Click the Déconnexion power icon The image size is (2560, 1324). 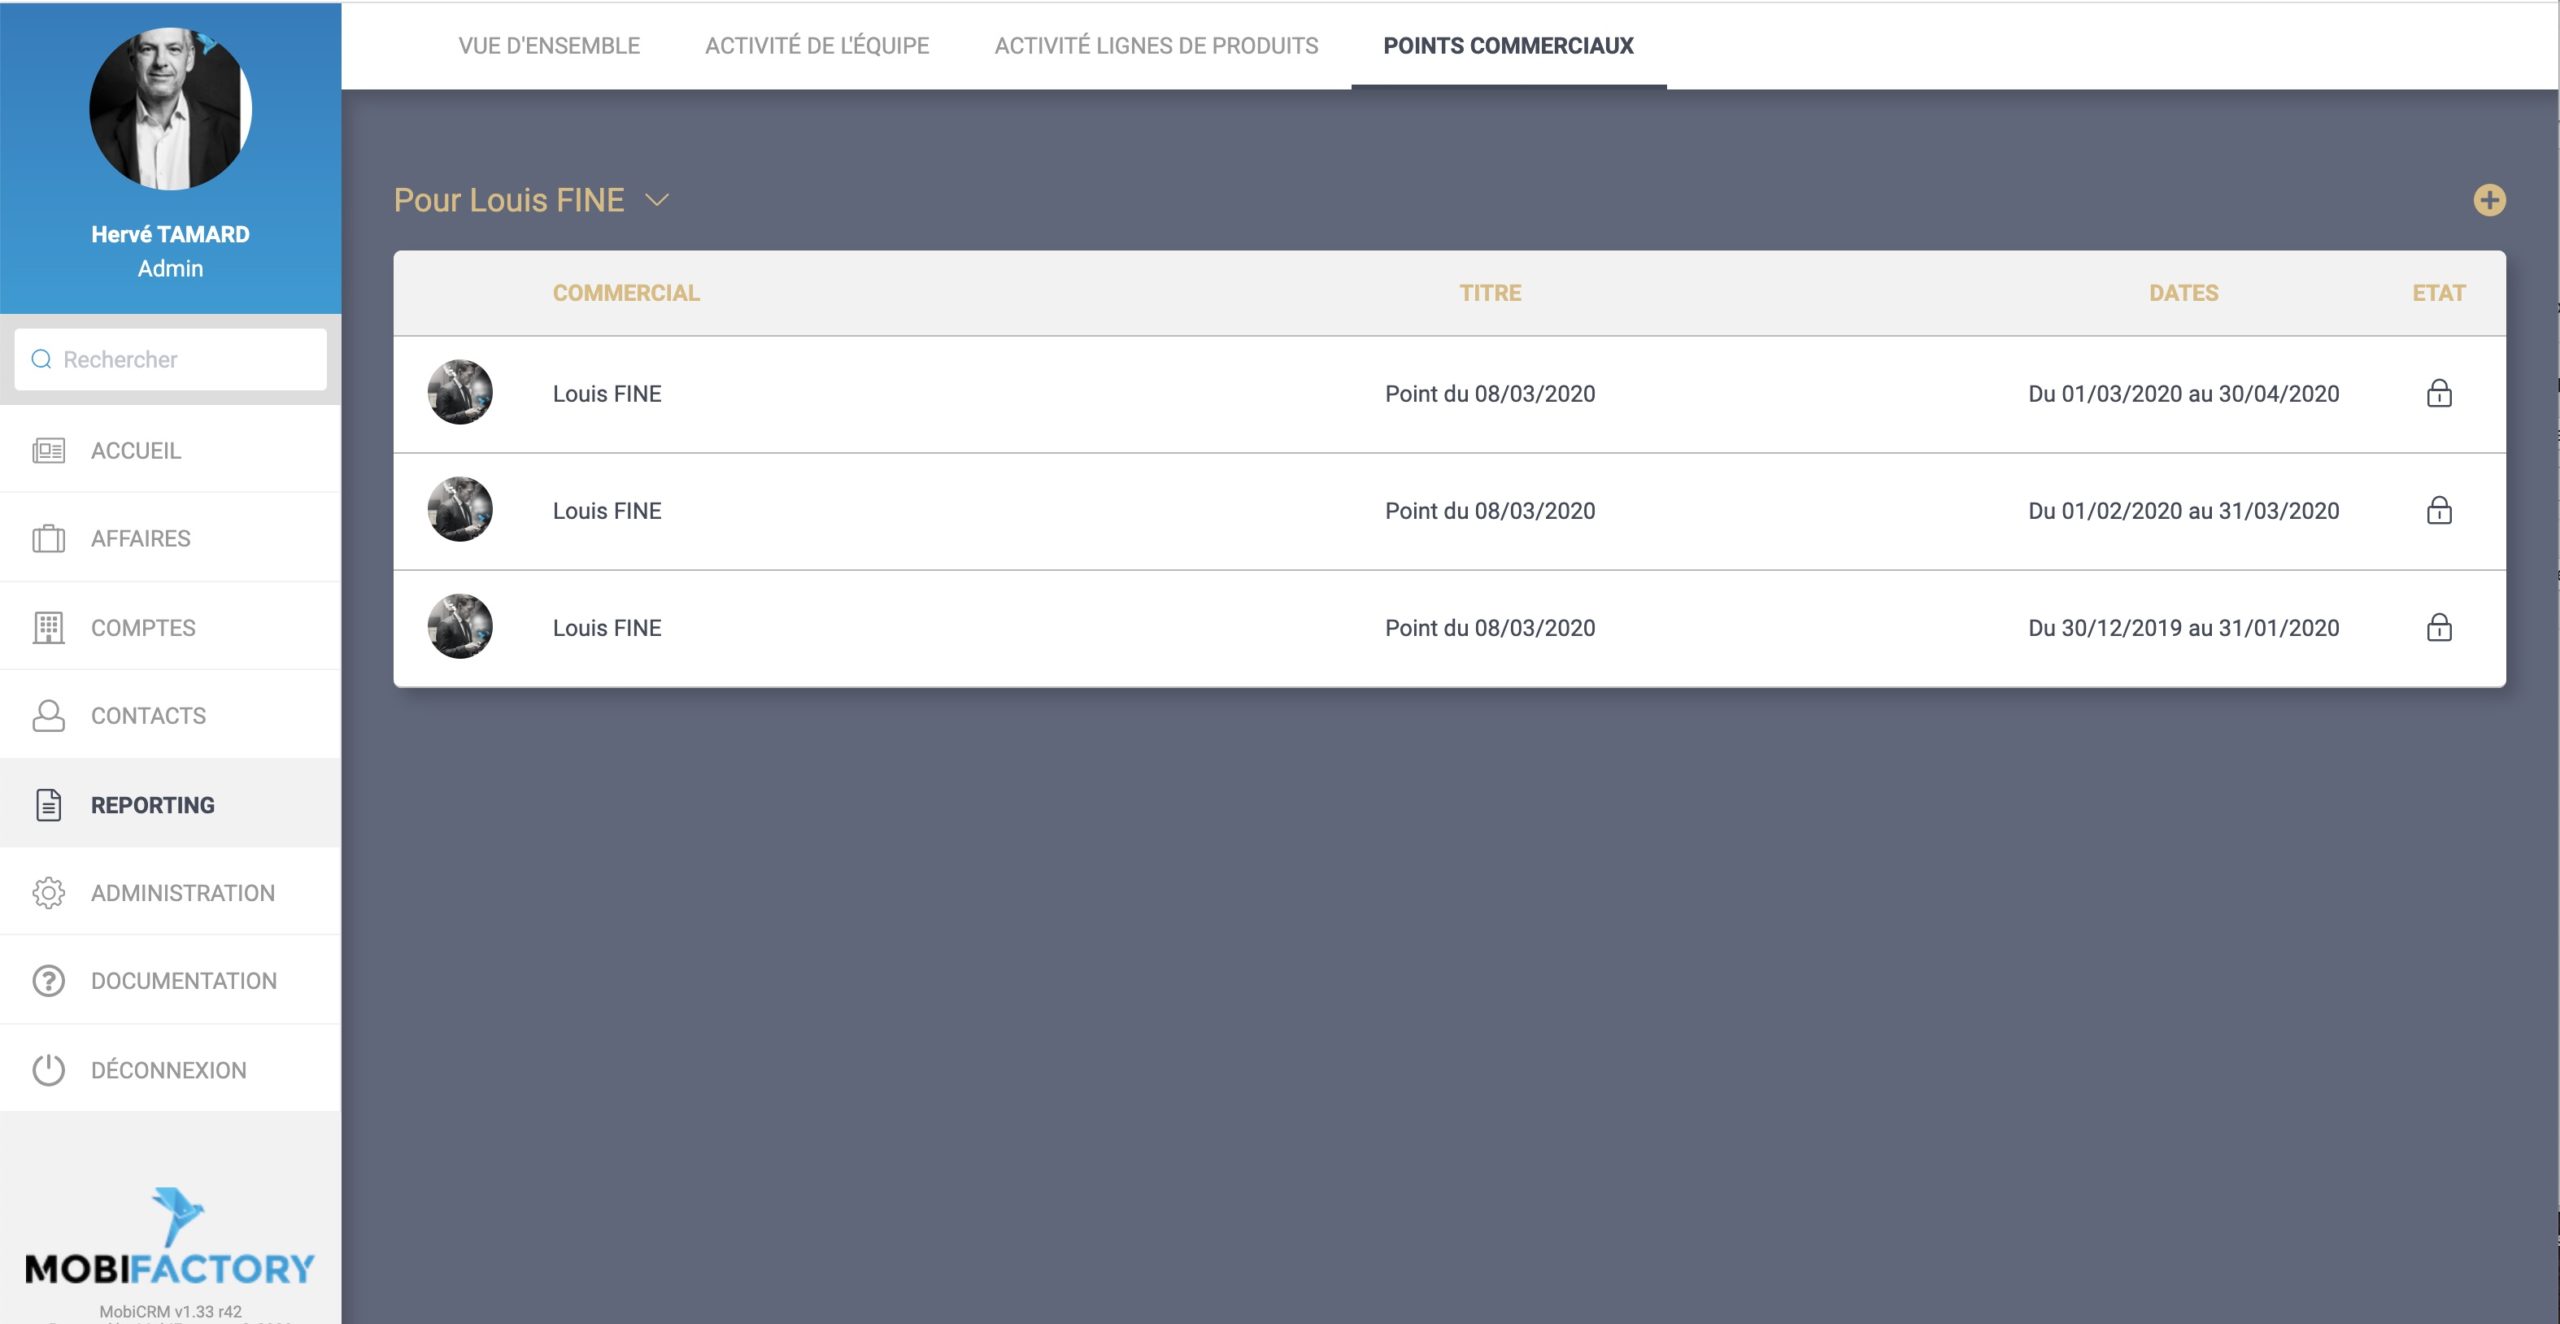coord(48,1070)
